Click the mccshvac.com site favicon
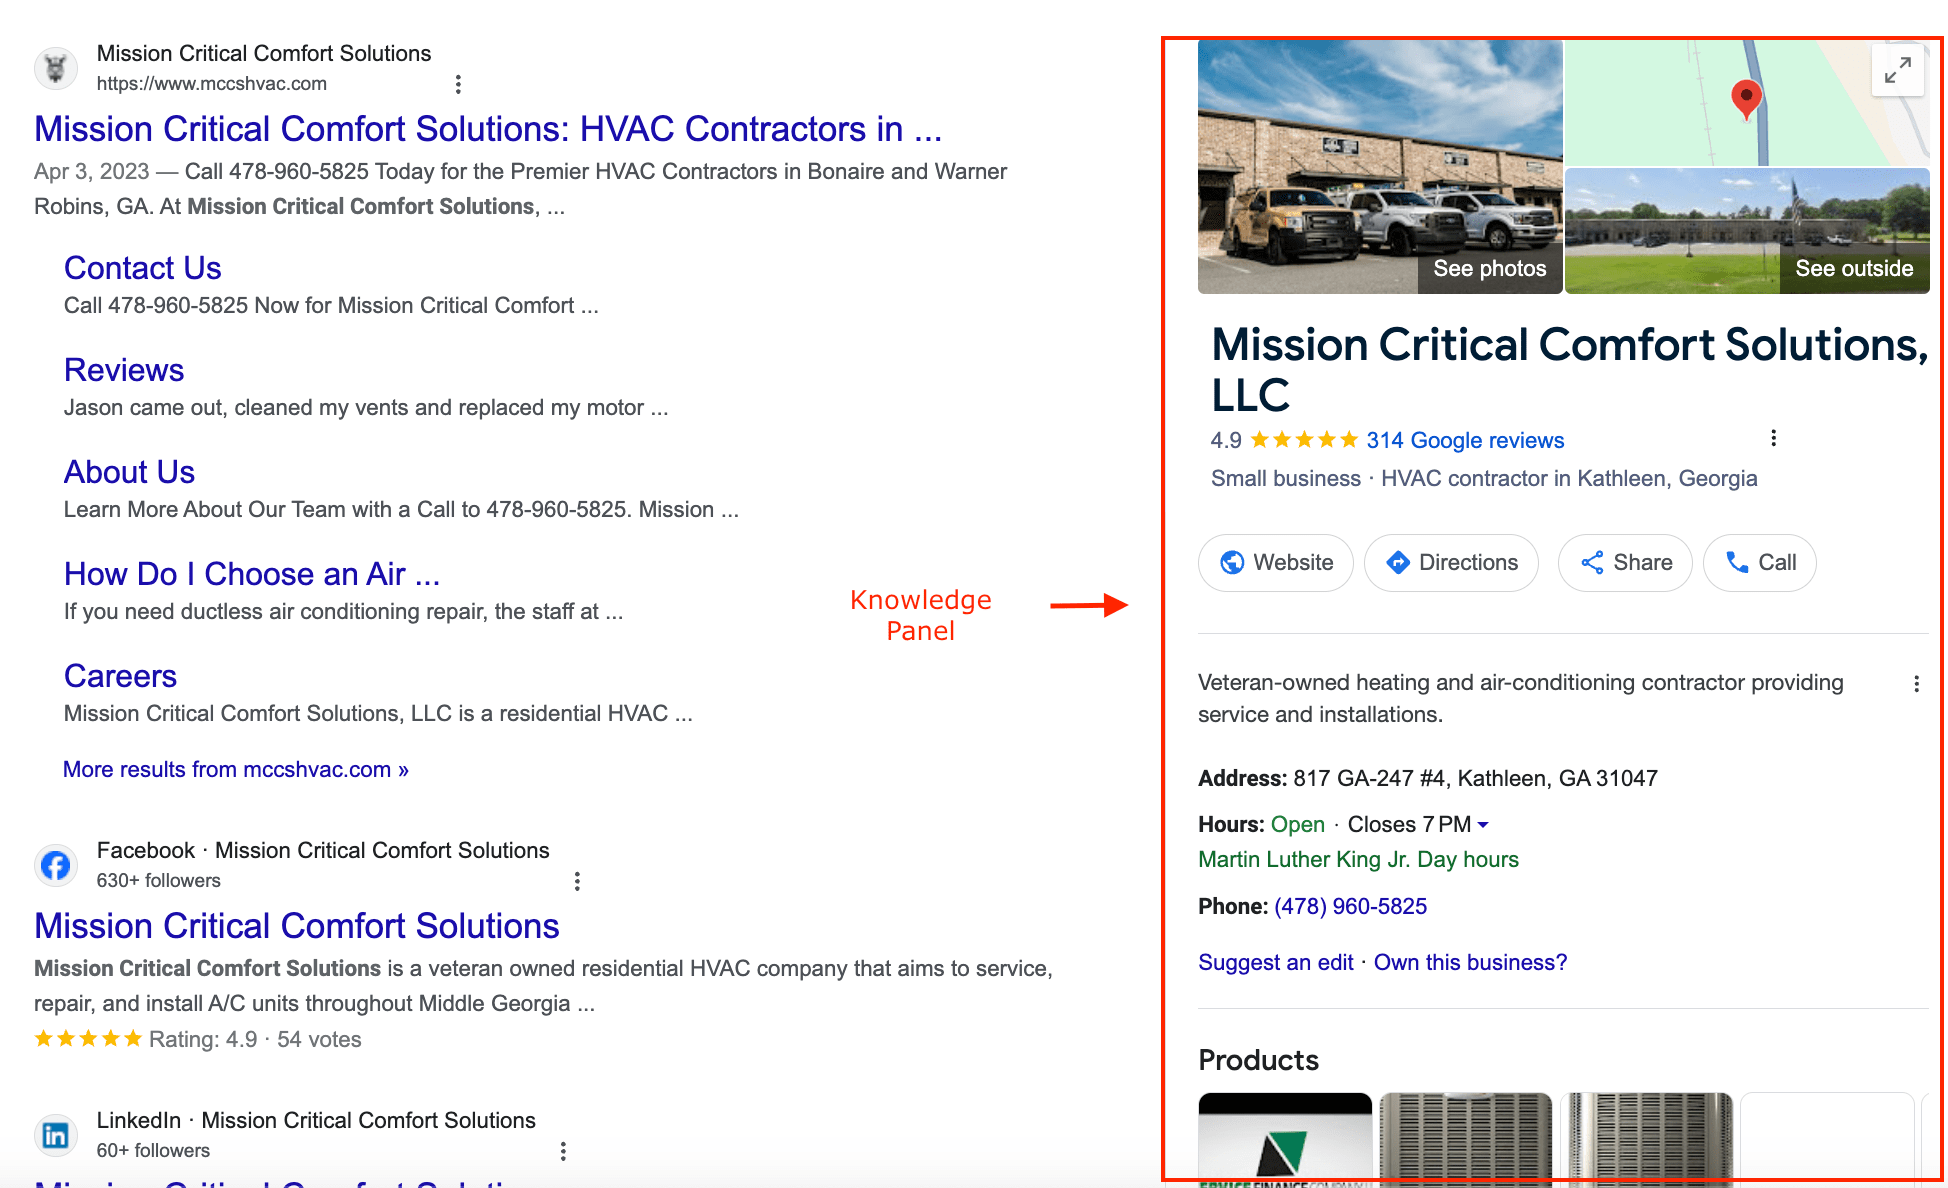Screen dimensions: 1948x1188 tap(56, 68)
